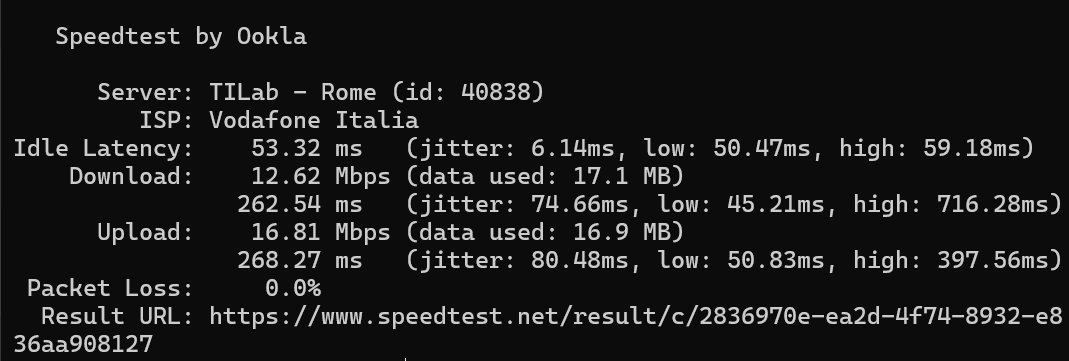Click the wrapped URL ending 36aa908127

[x=83, y=344]
